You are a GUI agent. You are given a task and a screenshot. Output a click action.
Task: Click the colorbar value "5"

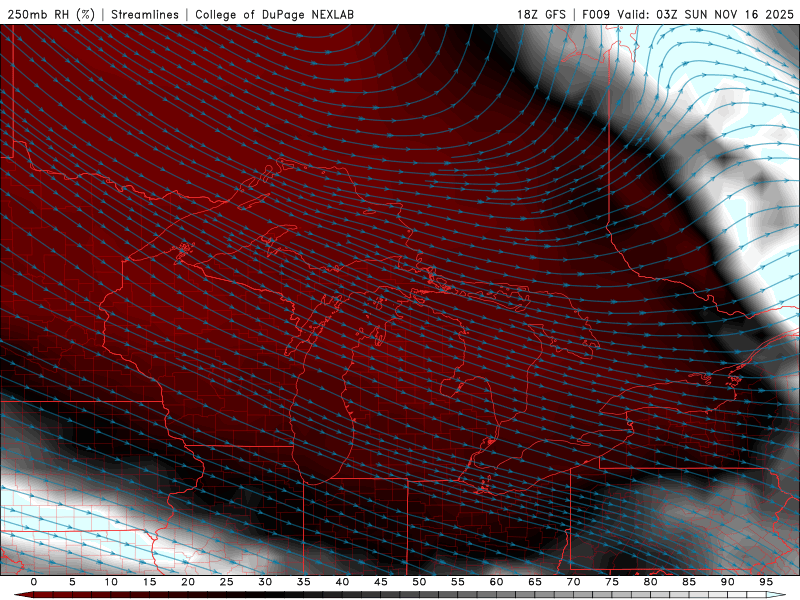(x=72, y=582)
